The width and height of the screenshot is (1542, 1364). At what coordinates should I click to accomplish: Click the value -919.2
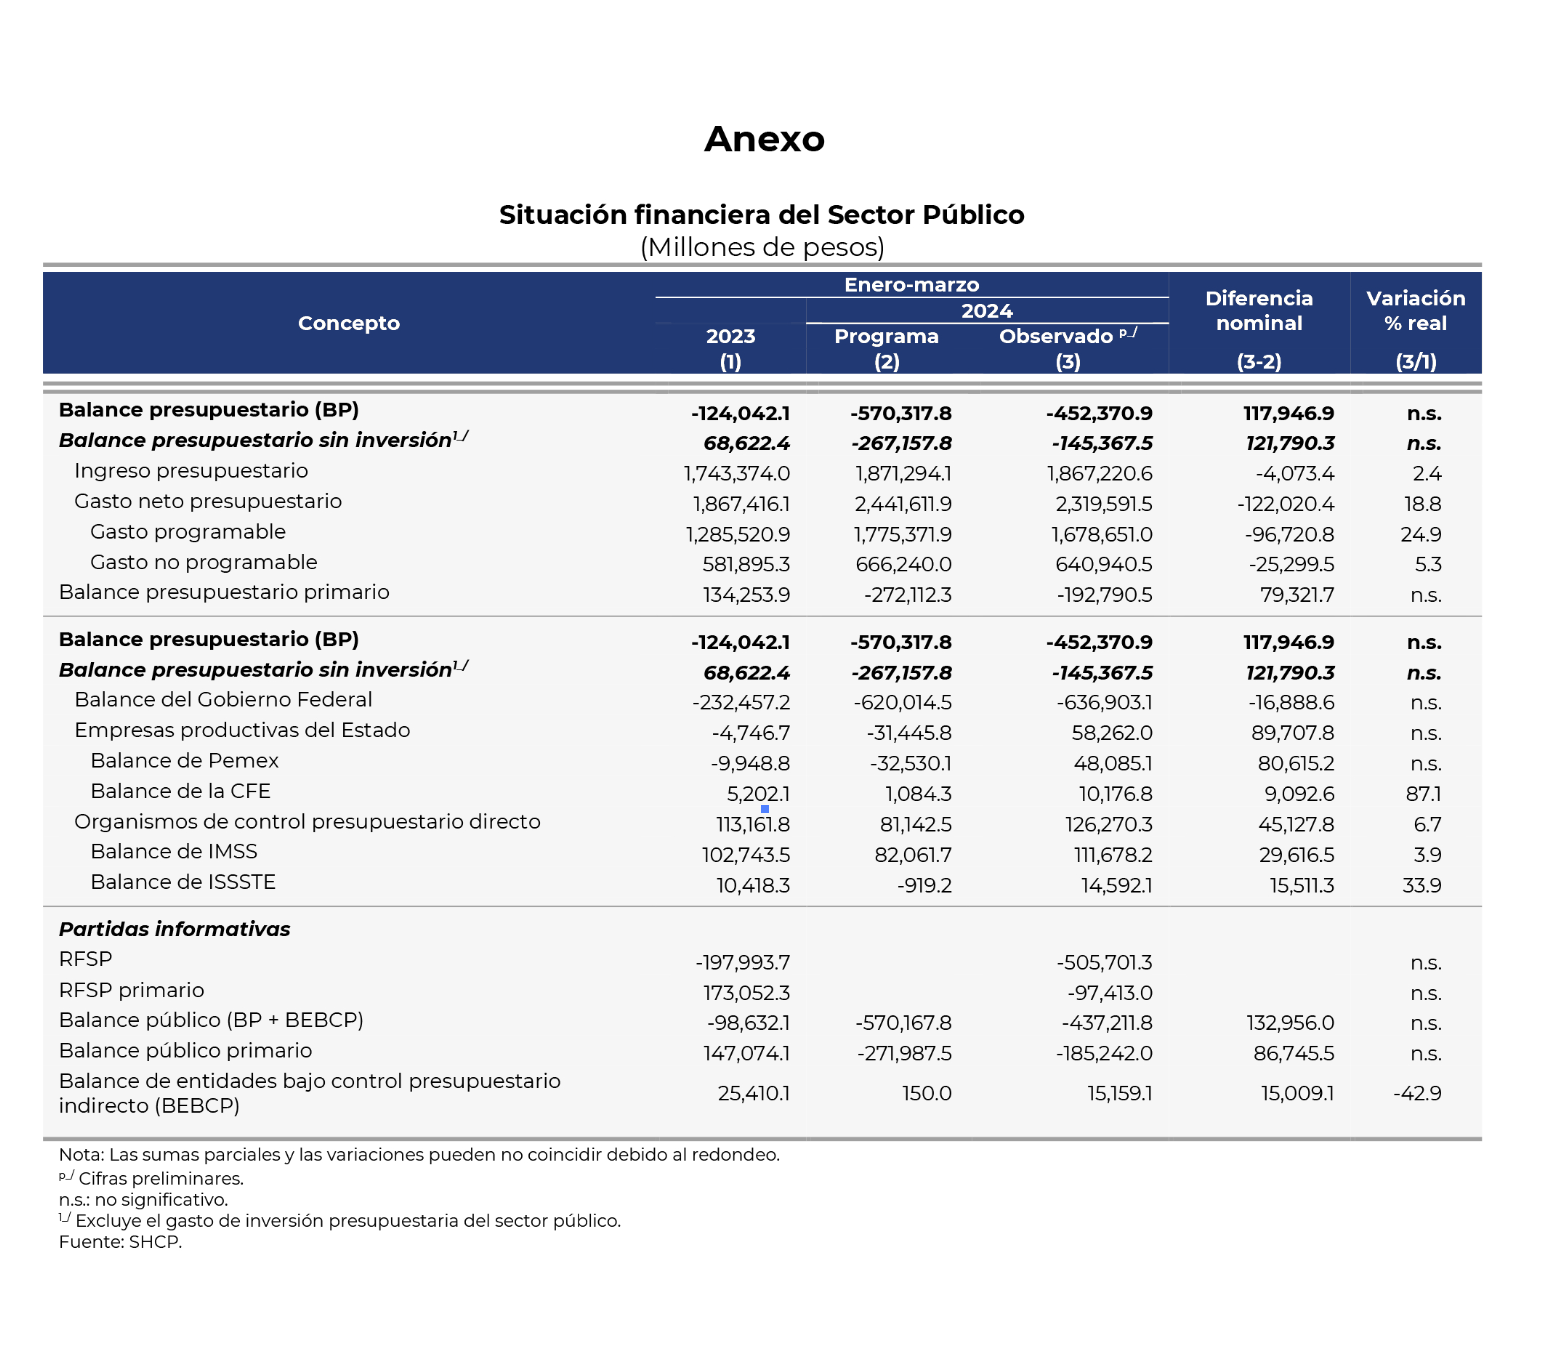click(x=924, y=885)
